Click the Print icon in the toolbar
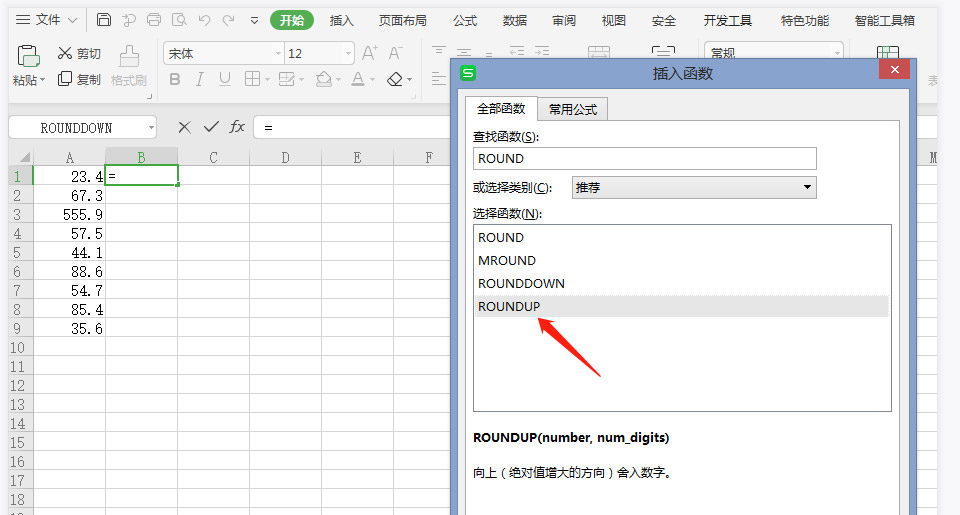 point(153,20)
